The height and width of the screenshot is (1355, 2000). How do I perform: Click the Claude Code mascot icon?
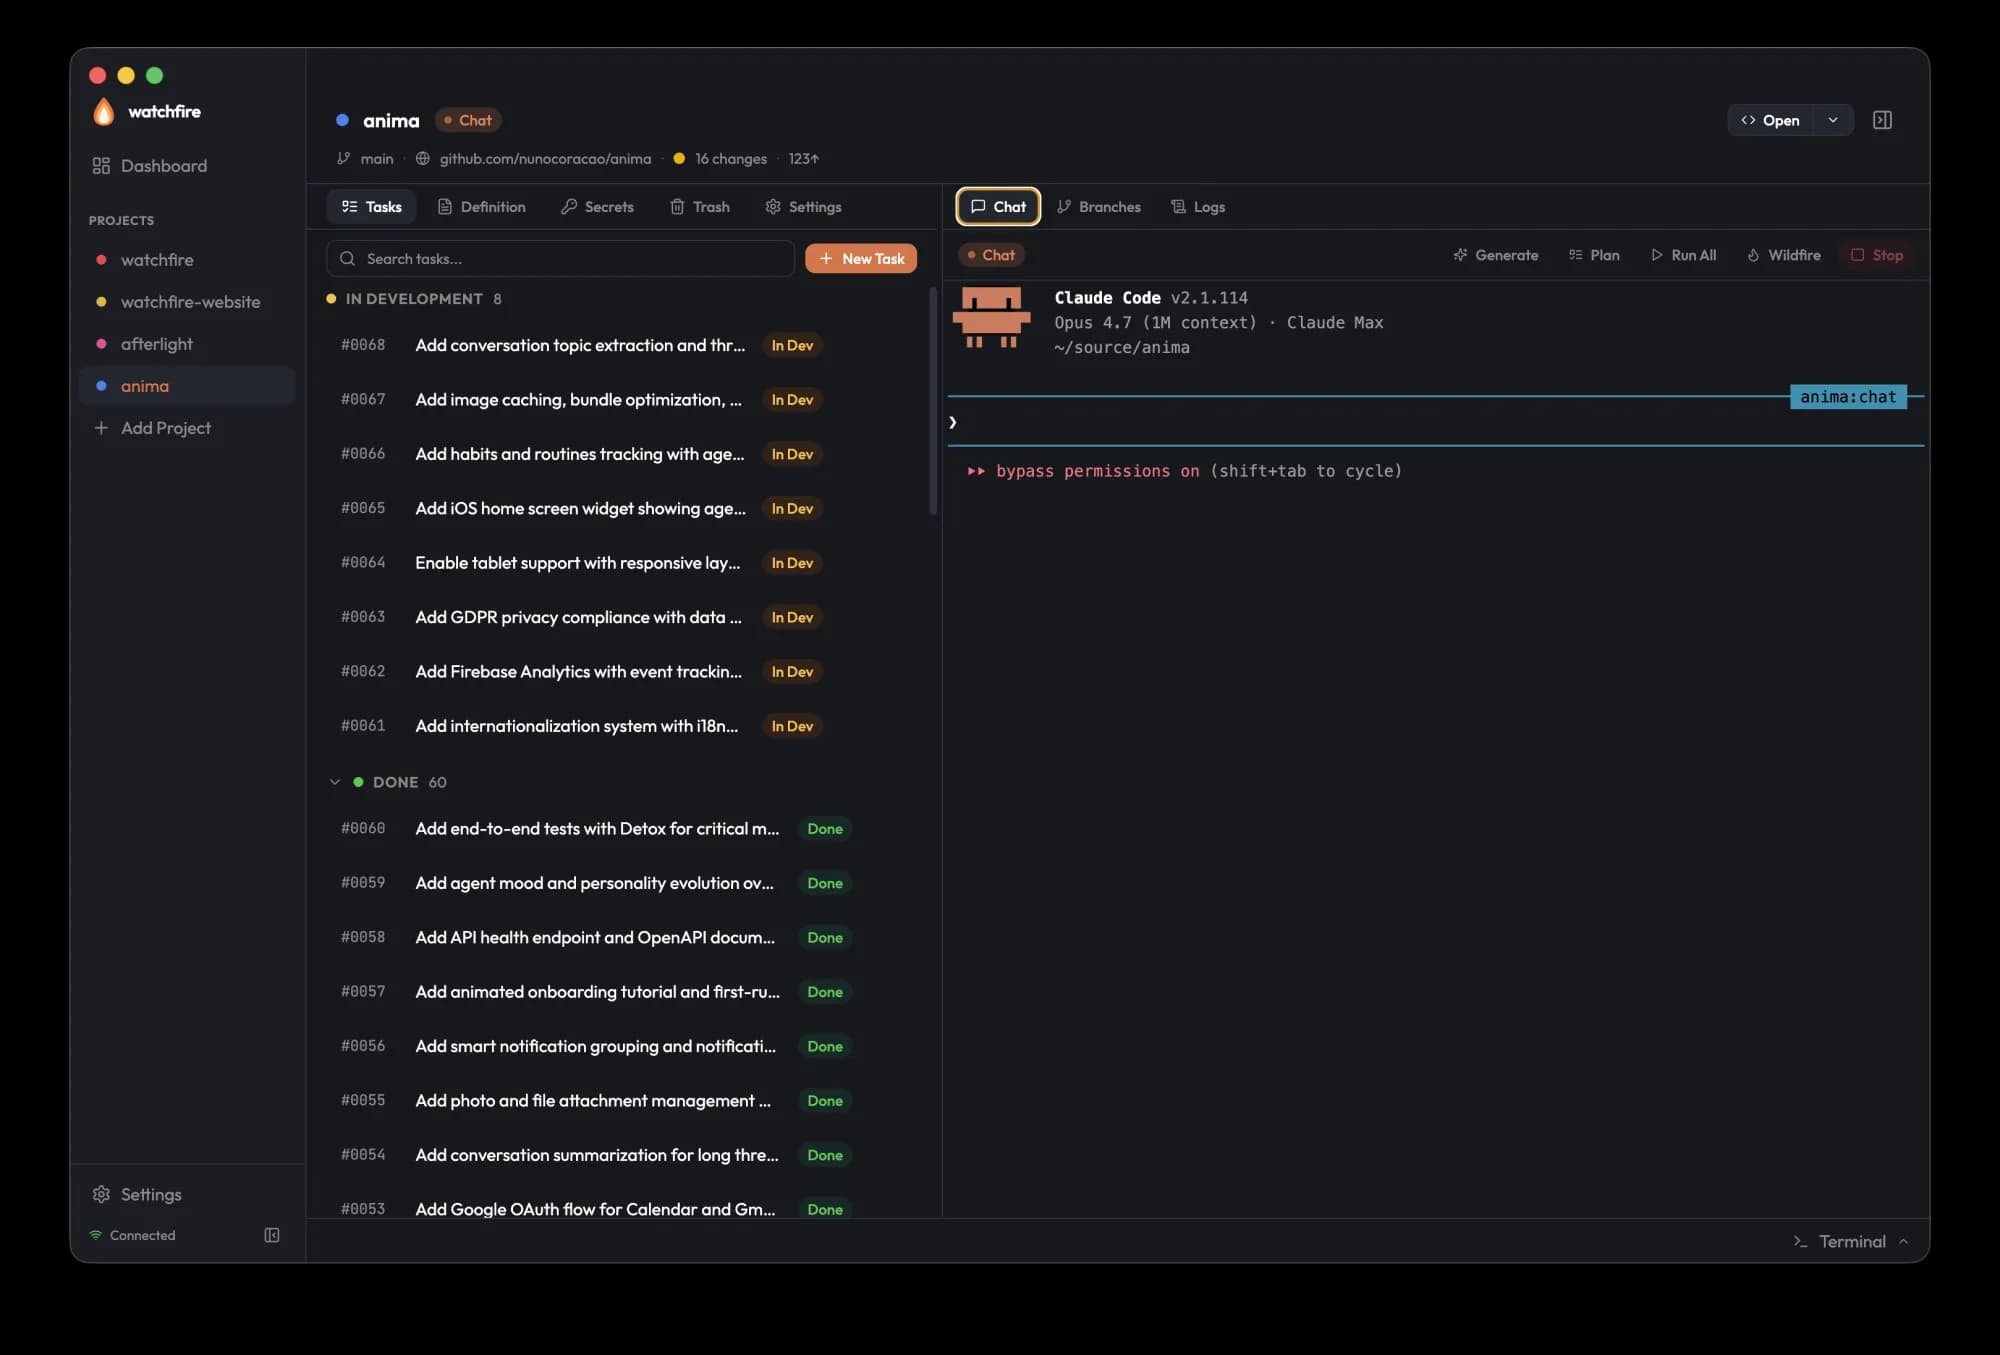(991, 317)
